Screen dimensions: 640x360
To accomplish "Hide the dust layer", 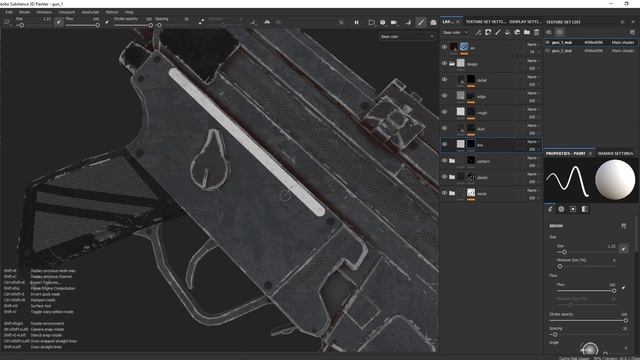I will click(x=444, y=128).
